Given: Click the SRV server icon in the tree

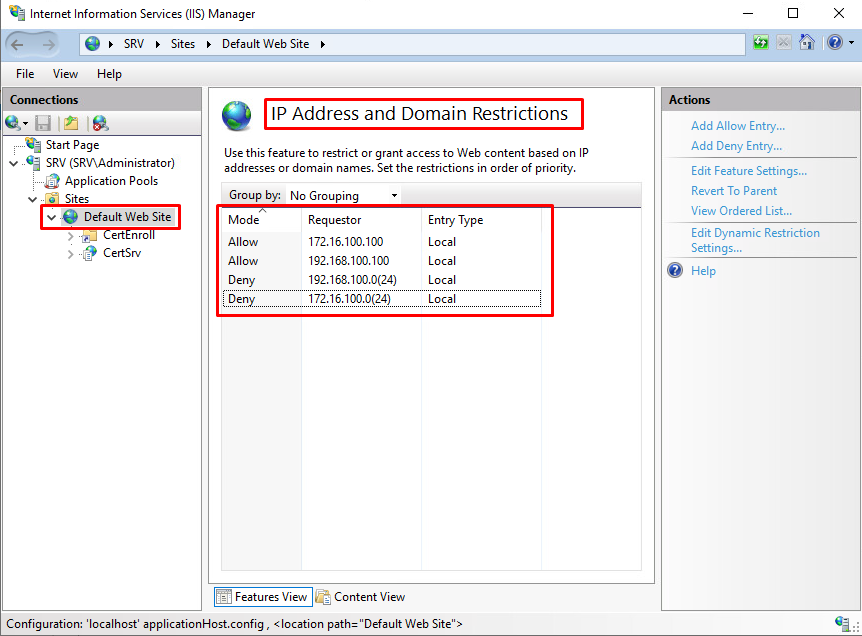Looking at the screenshot, I should pyautogui.click(x=34, y=163).
